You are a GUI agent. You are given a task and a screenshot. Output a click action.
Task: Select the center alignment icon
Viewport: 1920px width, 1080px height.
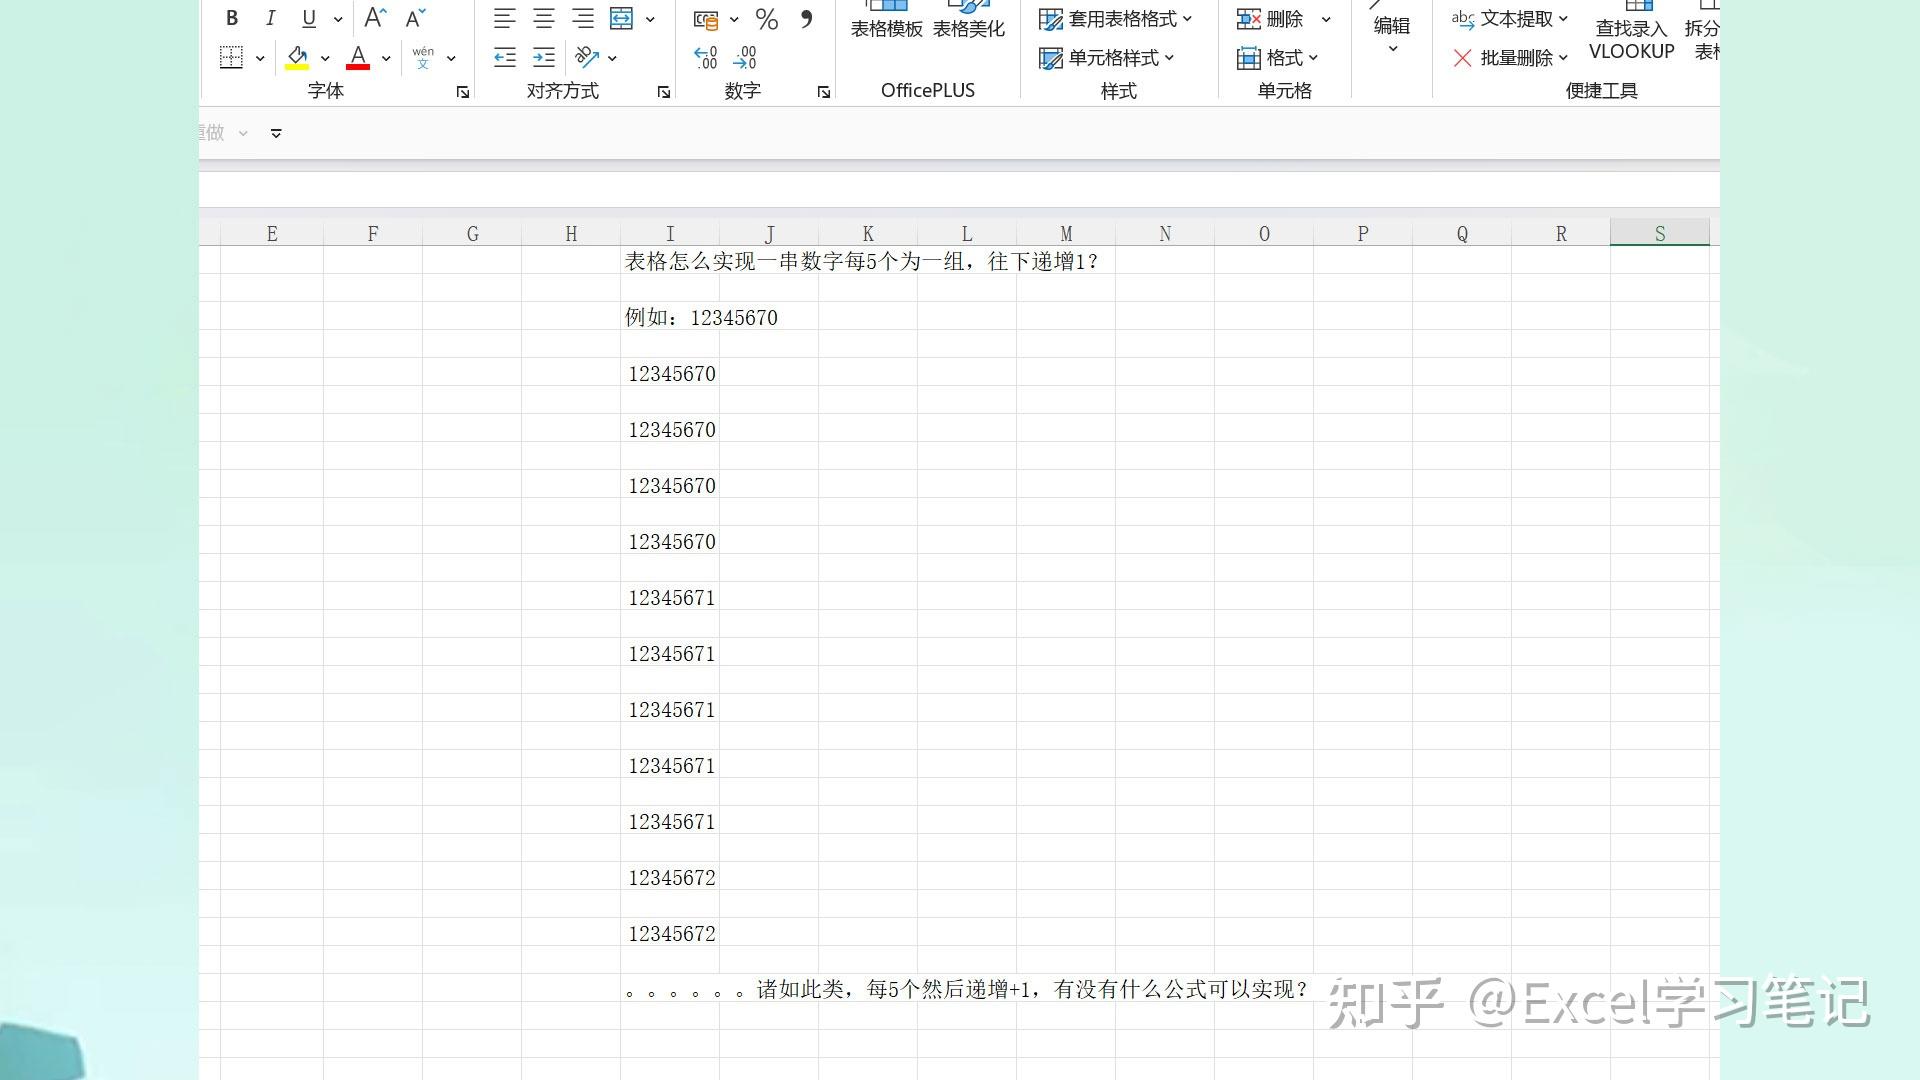tap(543, 18)
